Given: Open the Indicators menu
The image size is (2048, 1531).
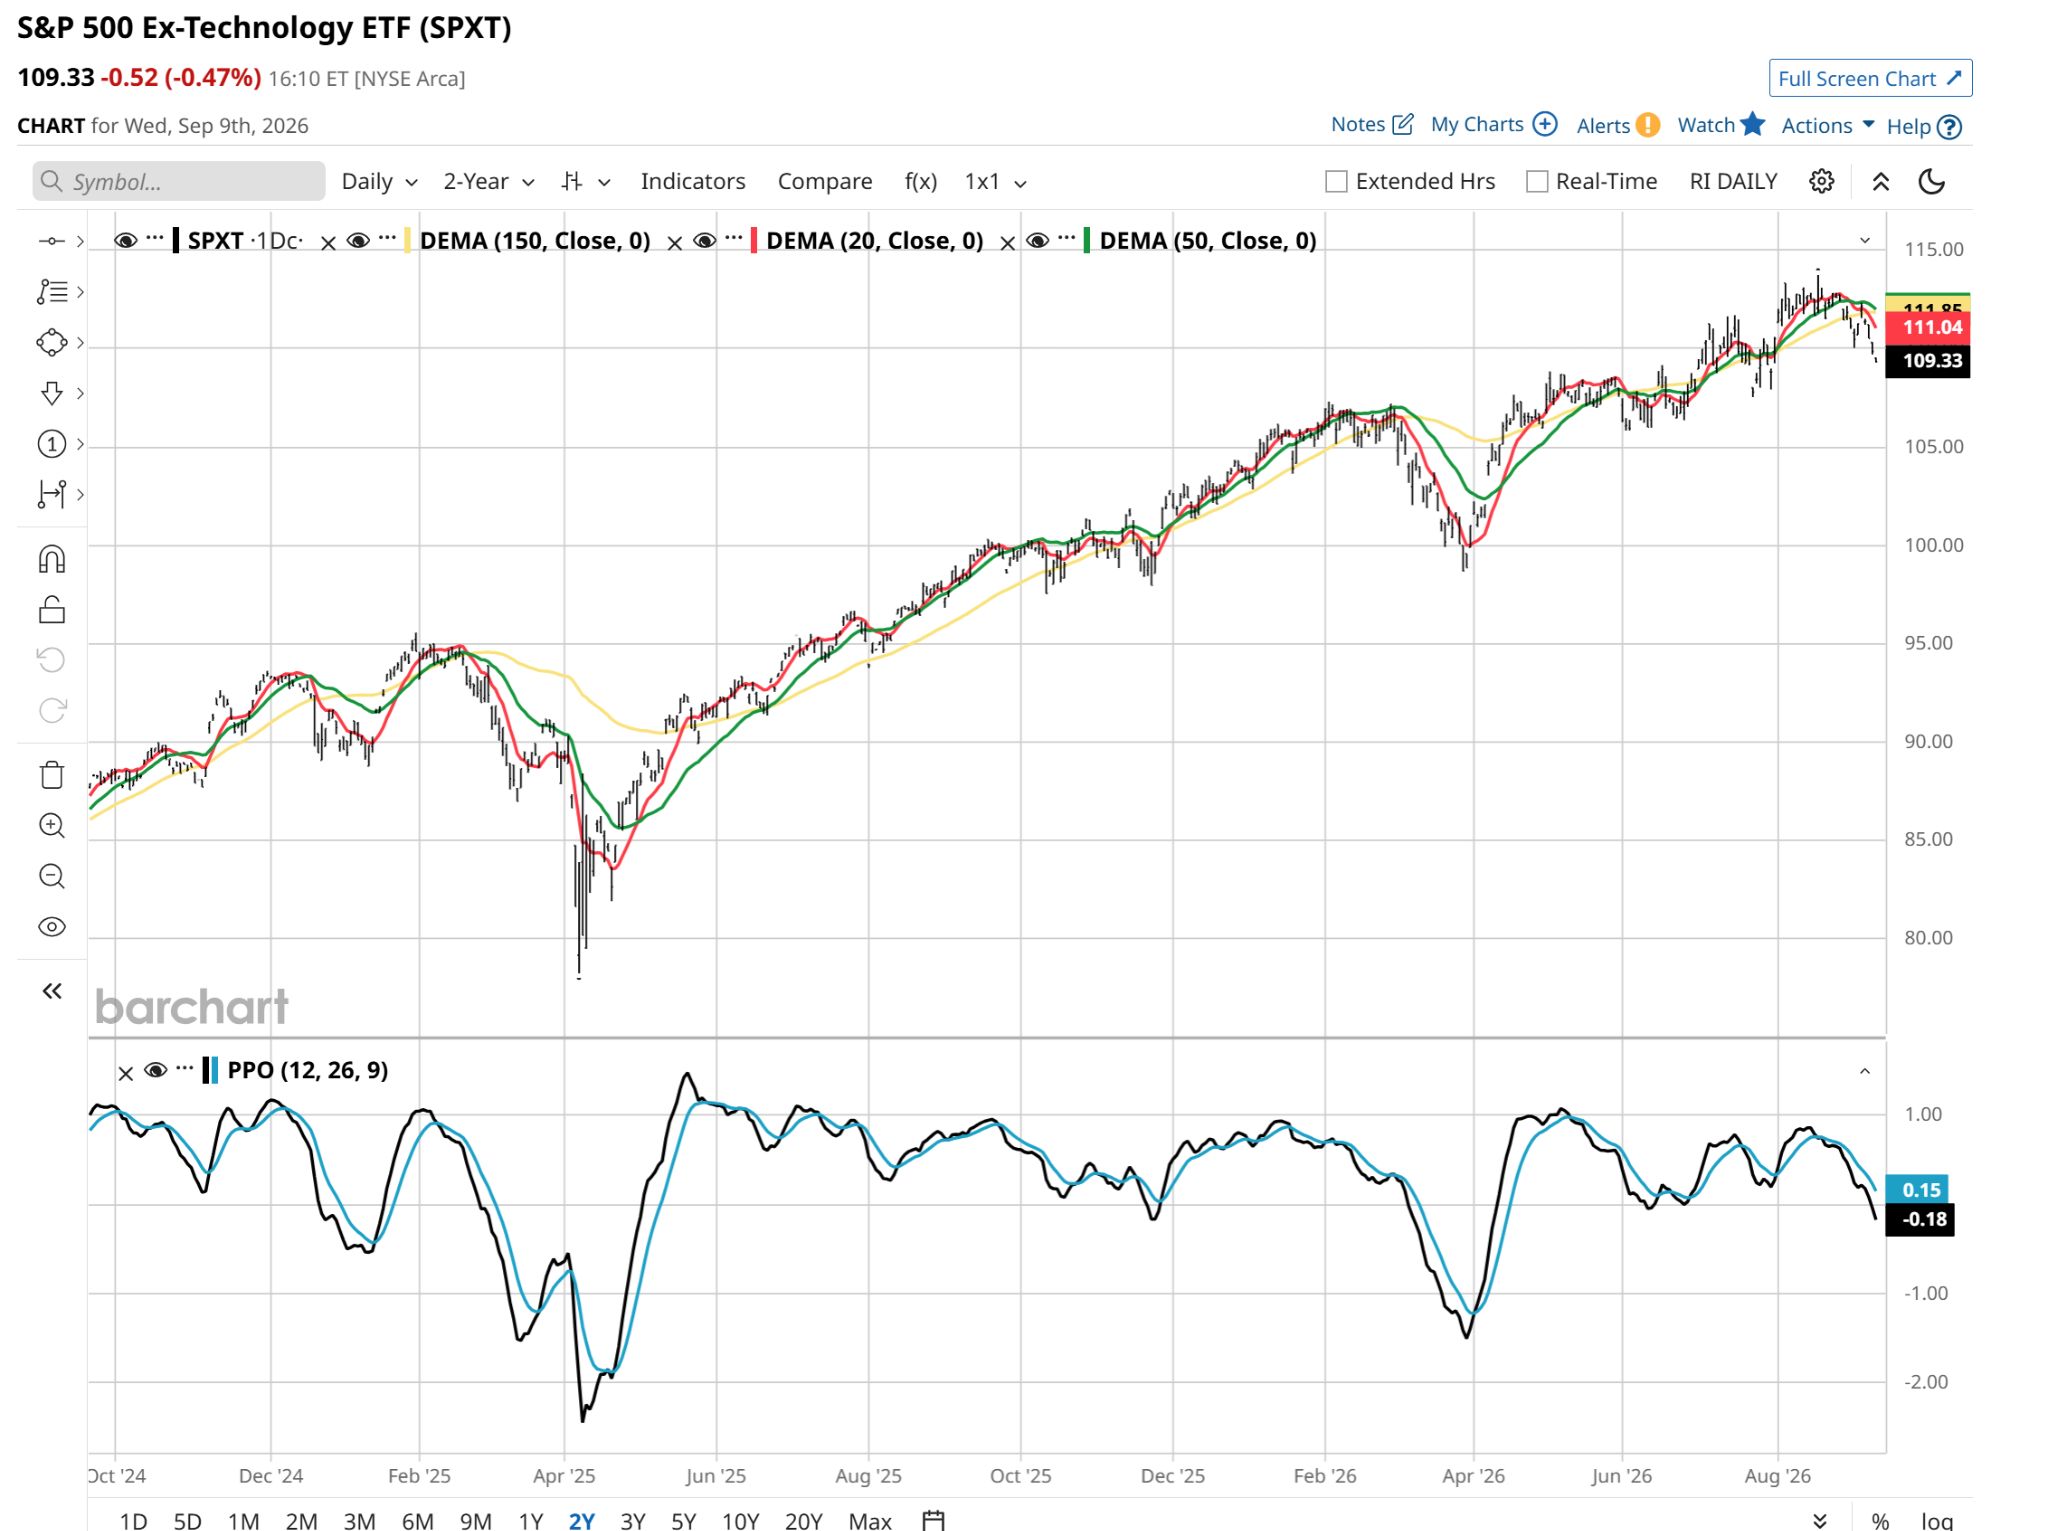Looking at the screenshot, I should pyautogui.click(x=693, y=182).
